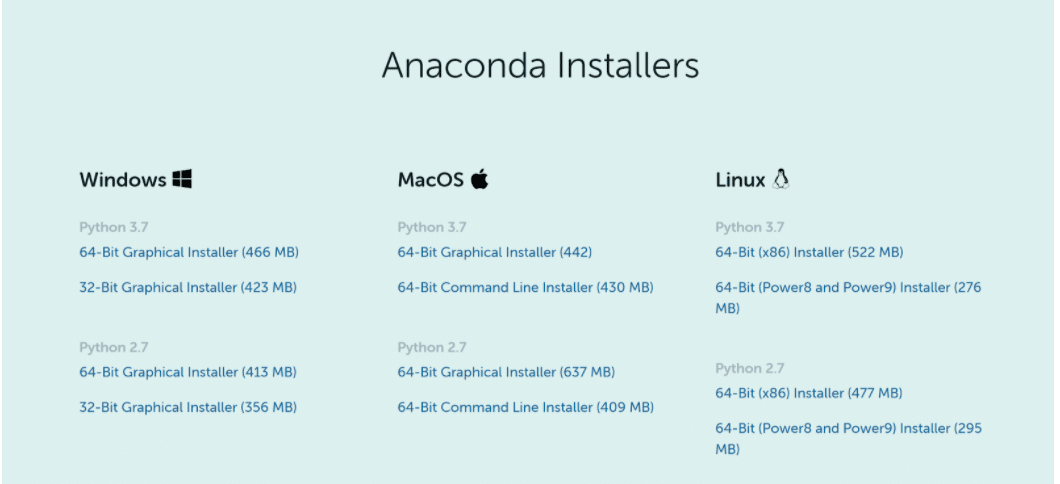Image resolution: width=1060 pixels, height=484 pixels.
Task: Click the Python 3.7 label under Linux
Action: 750,227
